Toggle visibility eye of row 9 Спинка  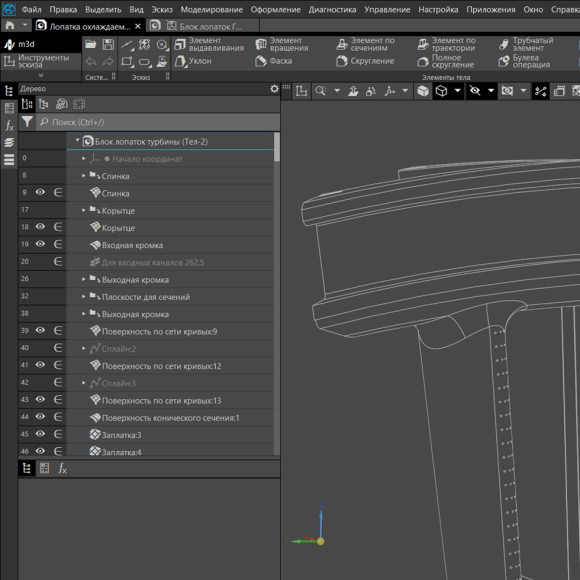[40, 192]
